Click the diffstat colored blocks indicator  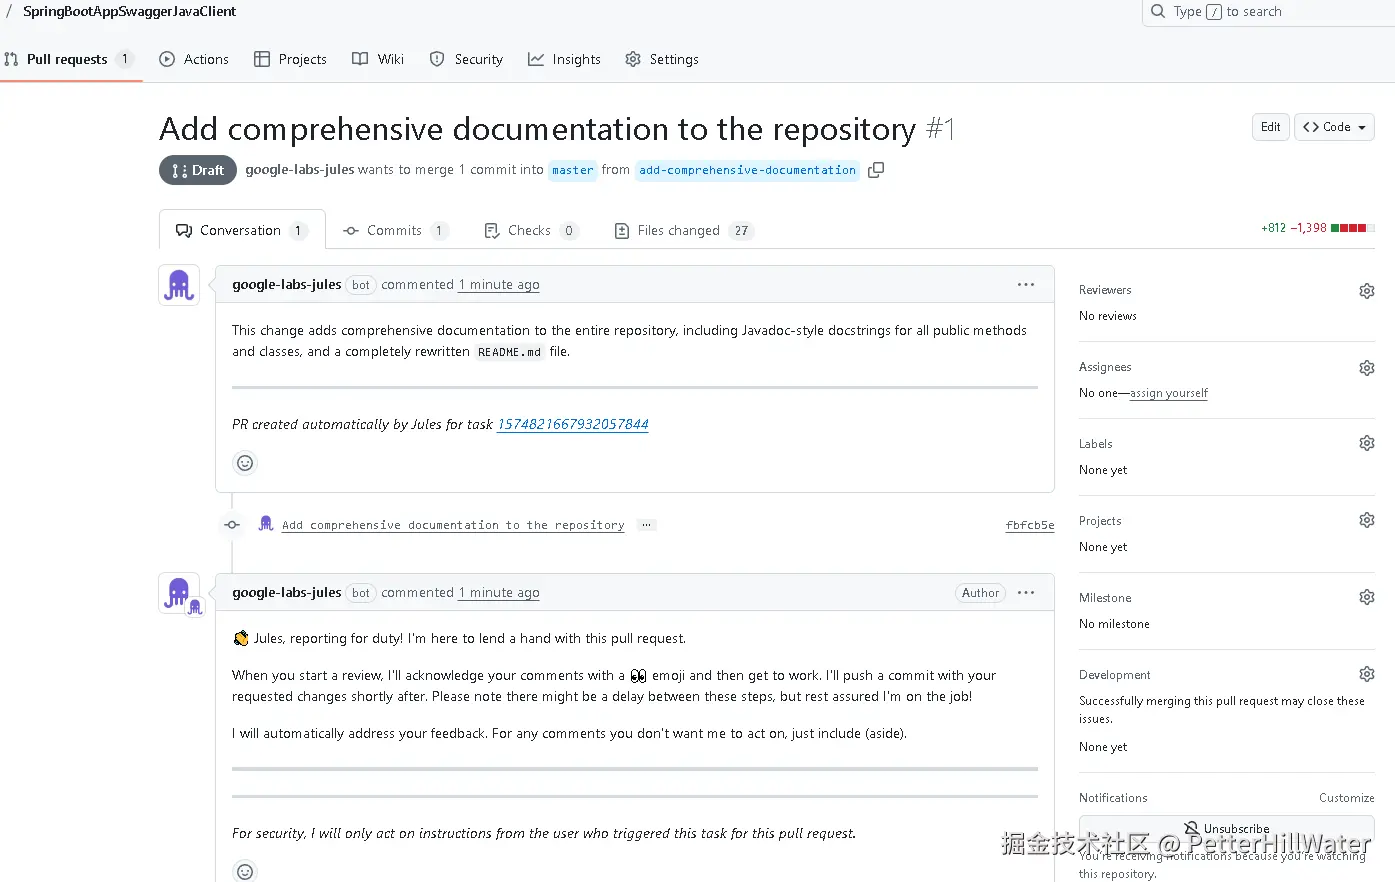pyautogui.click(x=1352, y=228)
